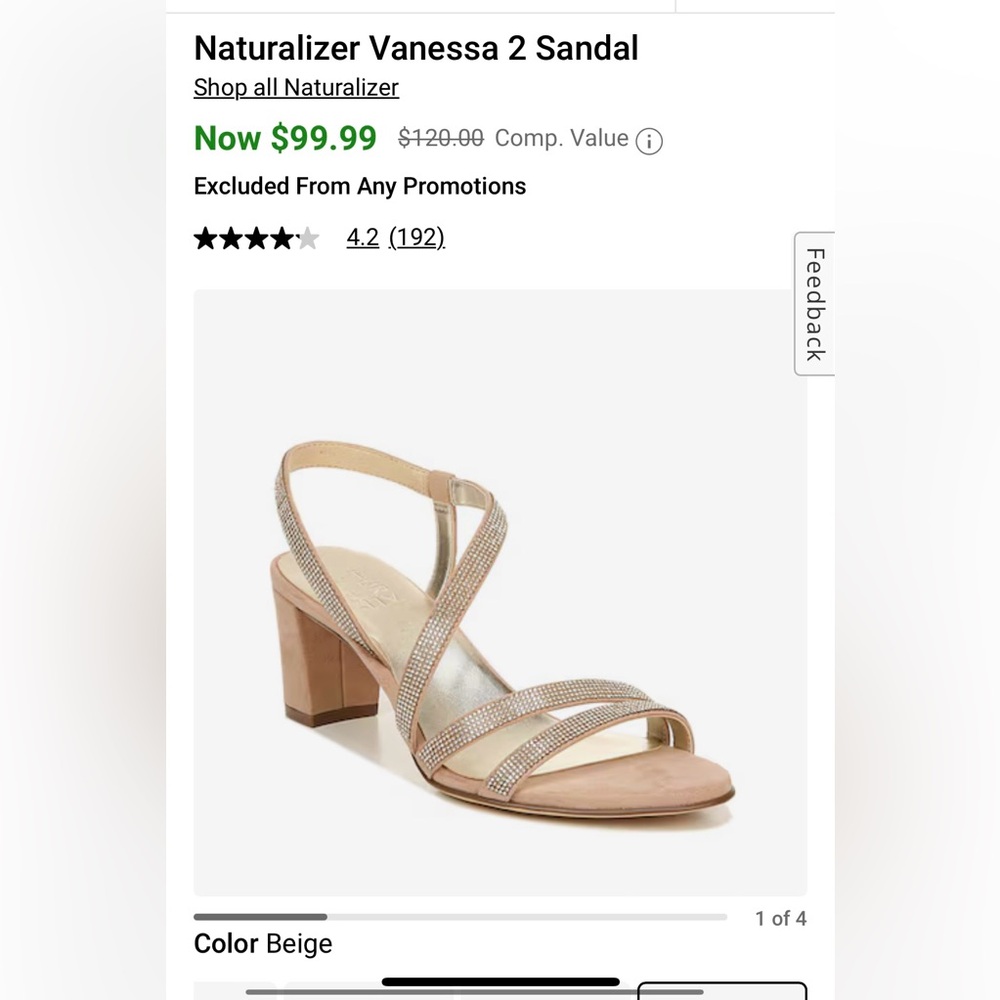Tap the 1 of 4 image counter
This screenshot has height=1000, width=1000.
pos(783,917)
